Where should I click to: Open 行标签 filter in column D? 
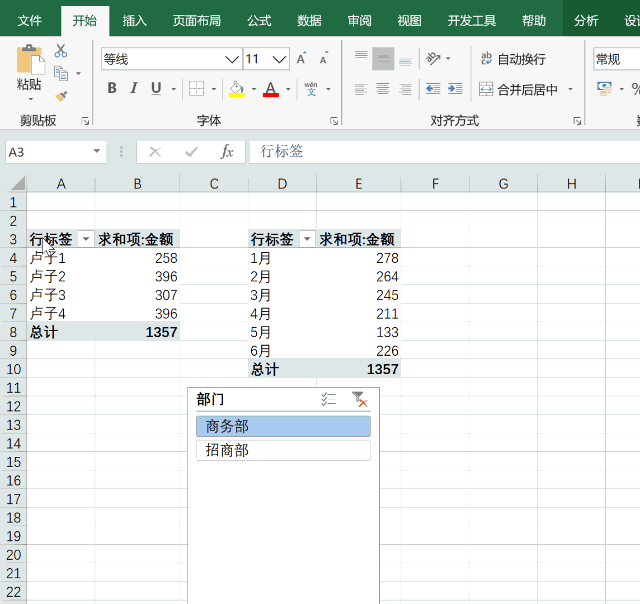coord(307,239)
